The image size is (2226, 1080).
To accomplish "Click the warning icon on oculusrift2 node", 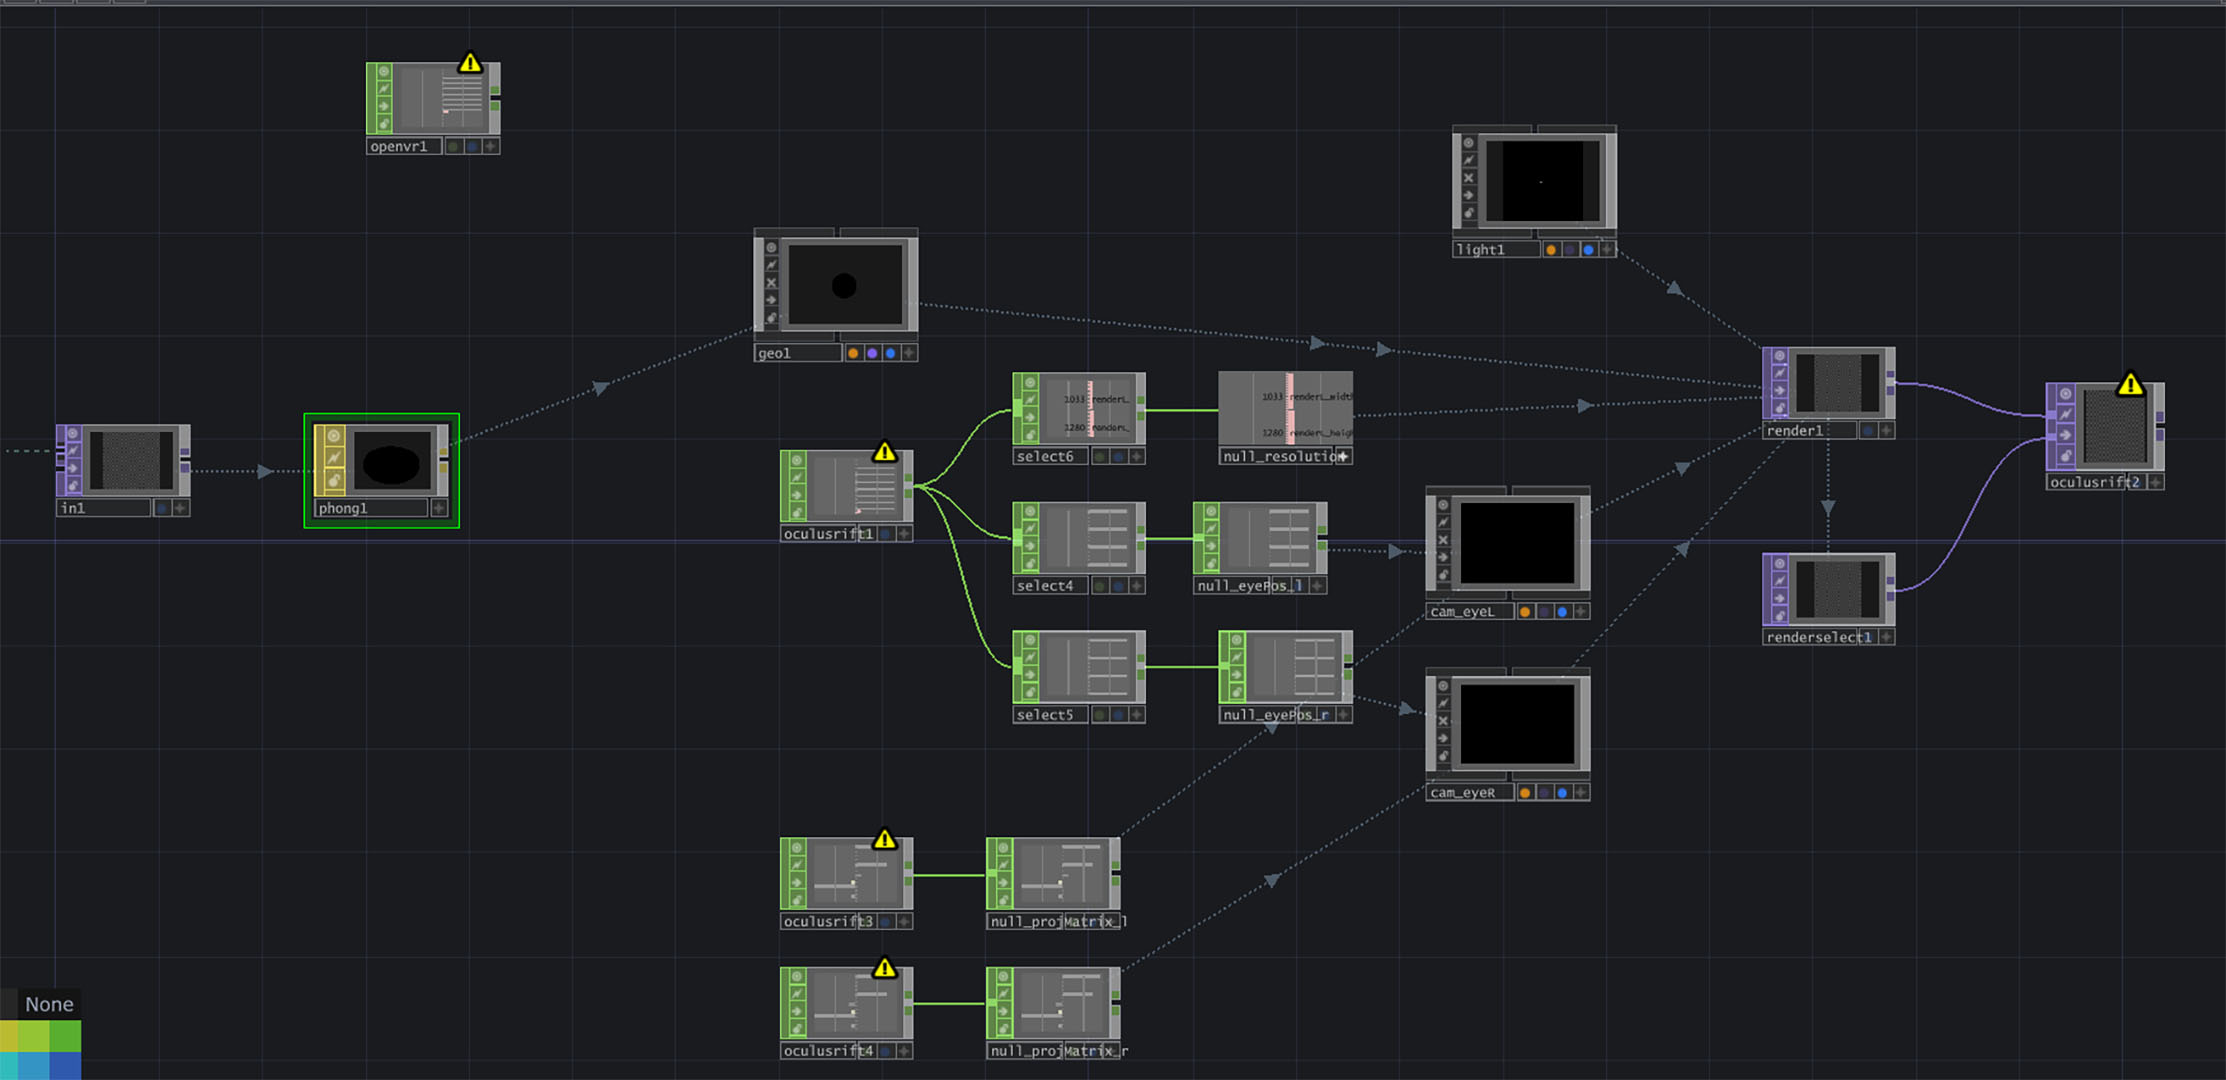I will point(2130,384).
